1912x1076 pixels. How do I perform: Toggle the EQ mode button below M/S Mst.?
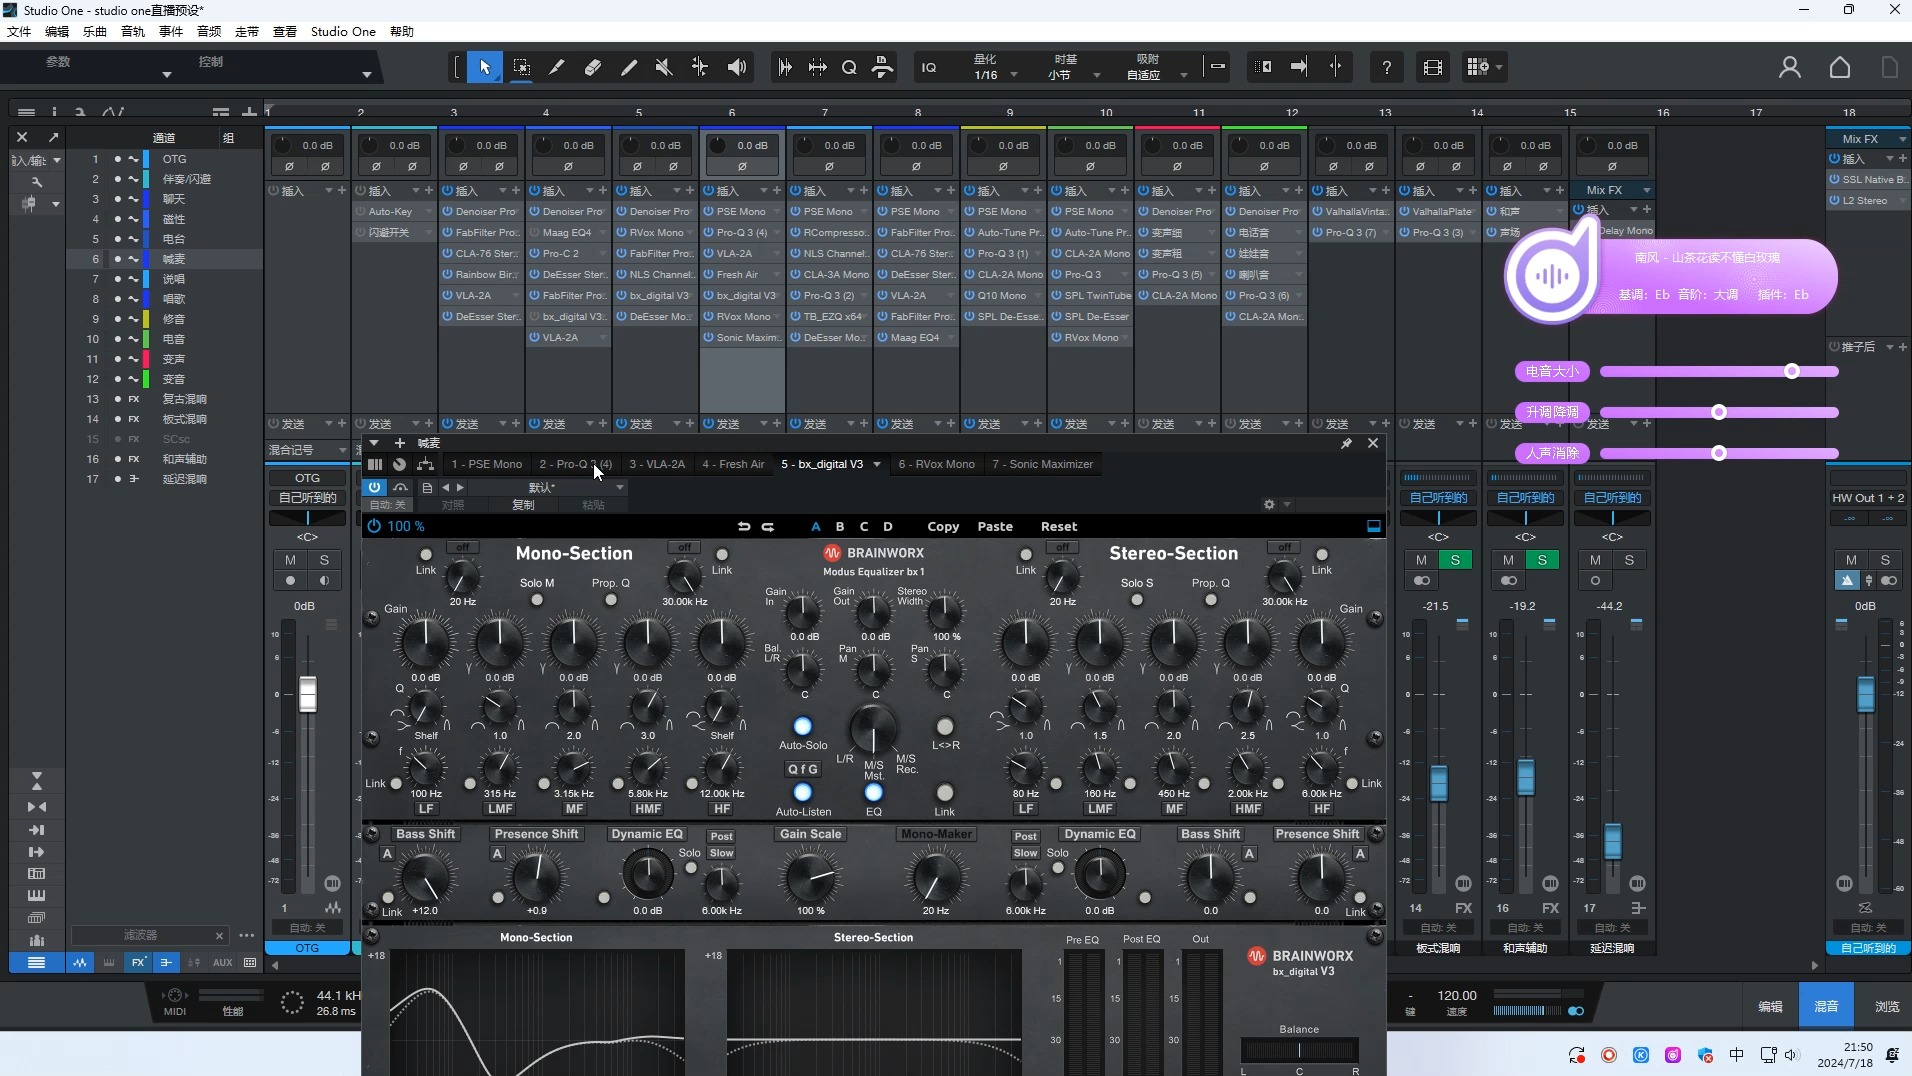pos(873,793)
